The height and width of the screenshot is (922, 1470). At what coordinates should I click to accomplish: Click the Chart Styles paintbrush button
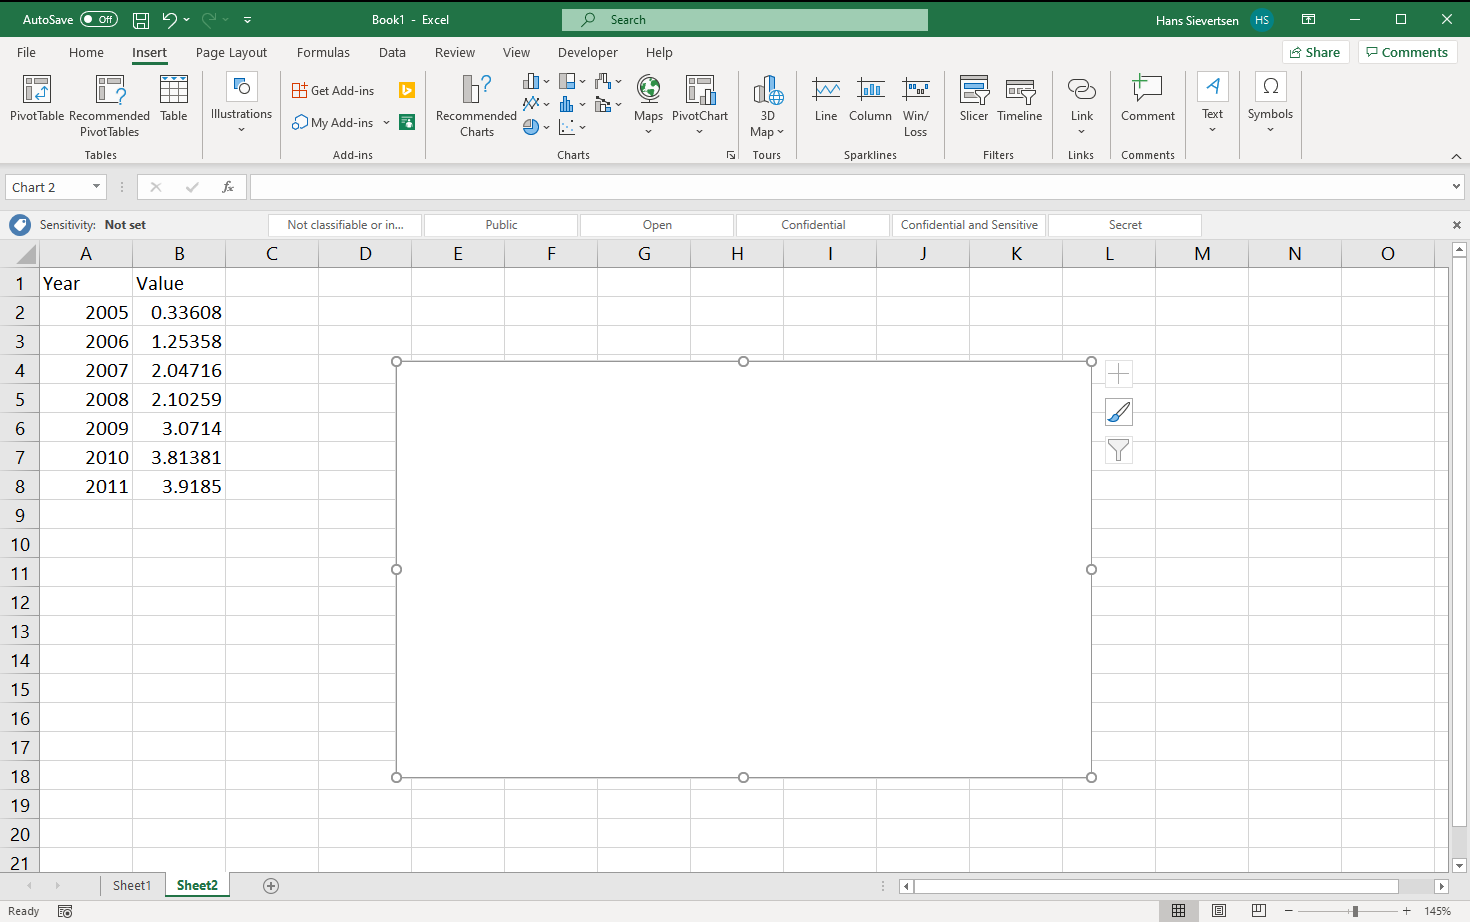click(1118, 412)
